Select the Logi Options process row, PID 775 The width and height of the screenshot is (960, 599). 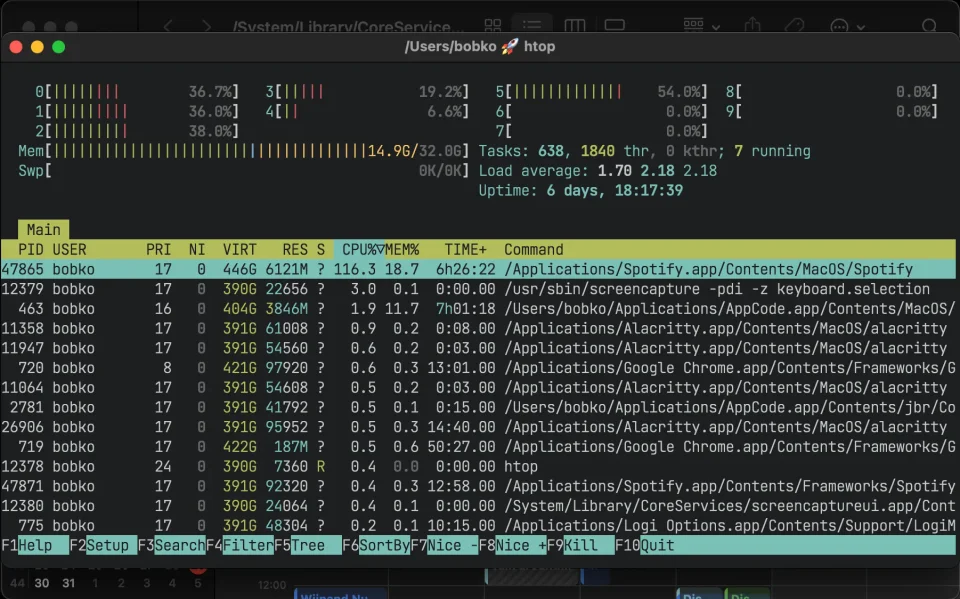coord(478,526)
